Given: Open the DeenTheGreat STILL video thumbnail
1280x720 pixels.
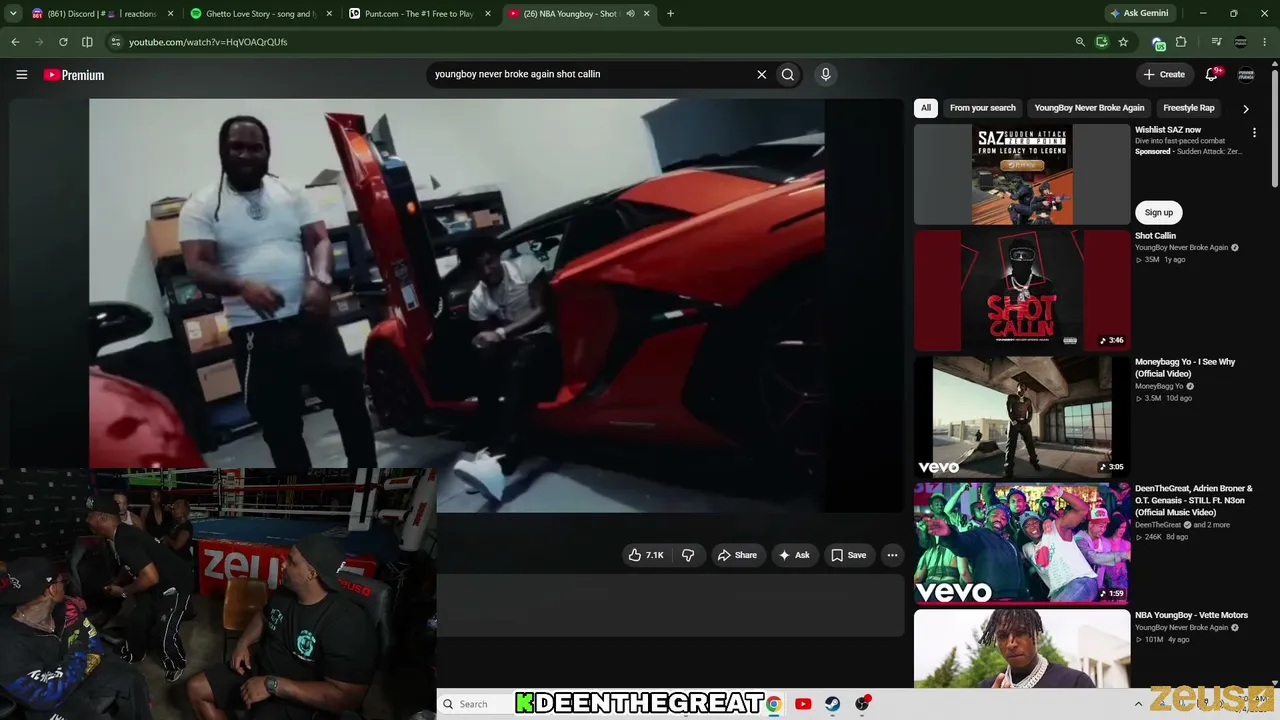Looking at the screenshot, I should [x=1022, y=543].
